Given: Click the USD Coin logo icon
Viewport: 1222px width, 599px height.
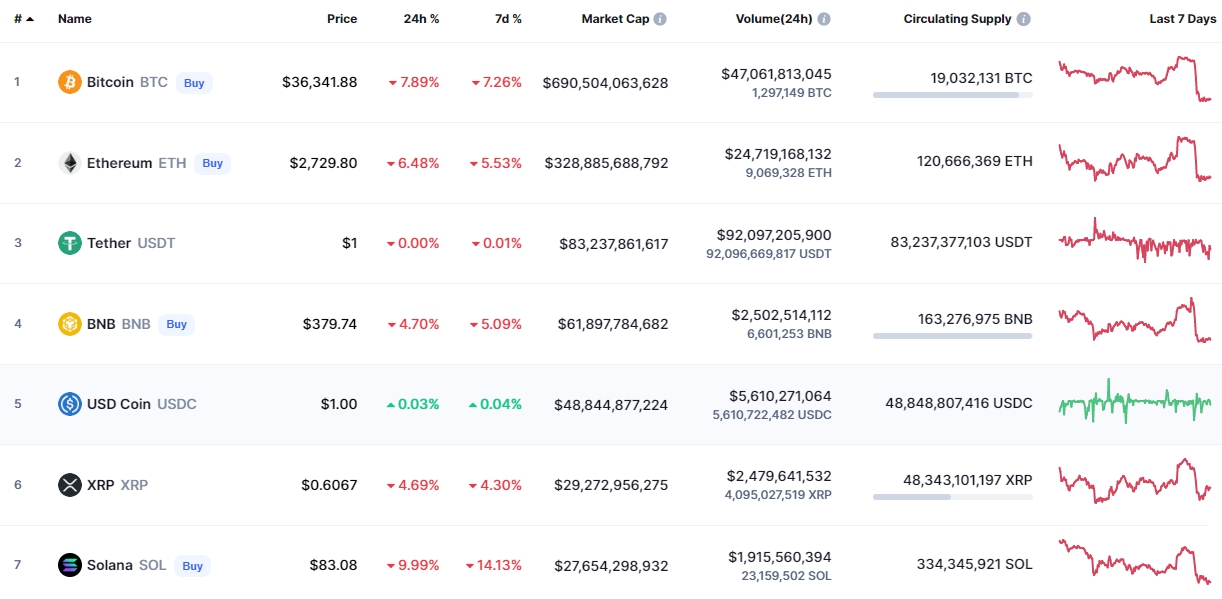Looking at the screenshot, I should click(x=70, y=404).
